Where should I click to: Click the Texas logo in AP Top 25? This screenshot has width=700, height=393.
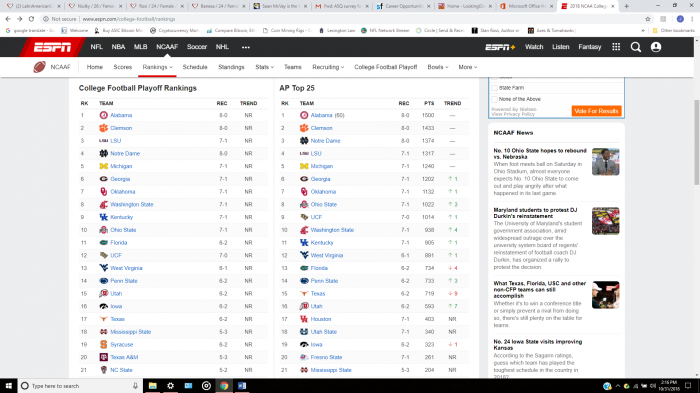pyautogui.click(x=304, y=294)
